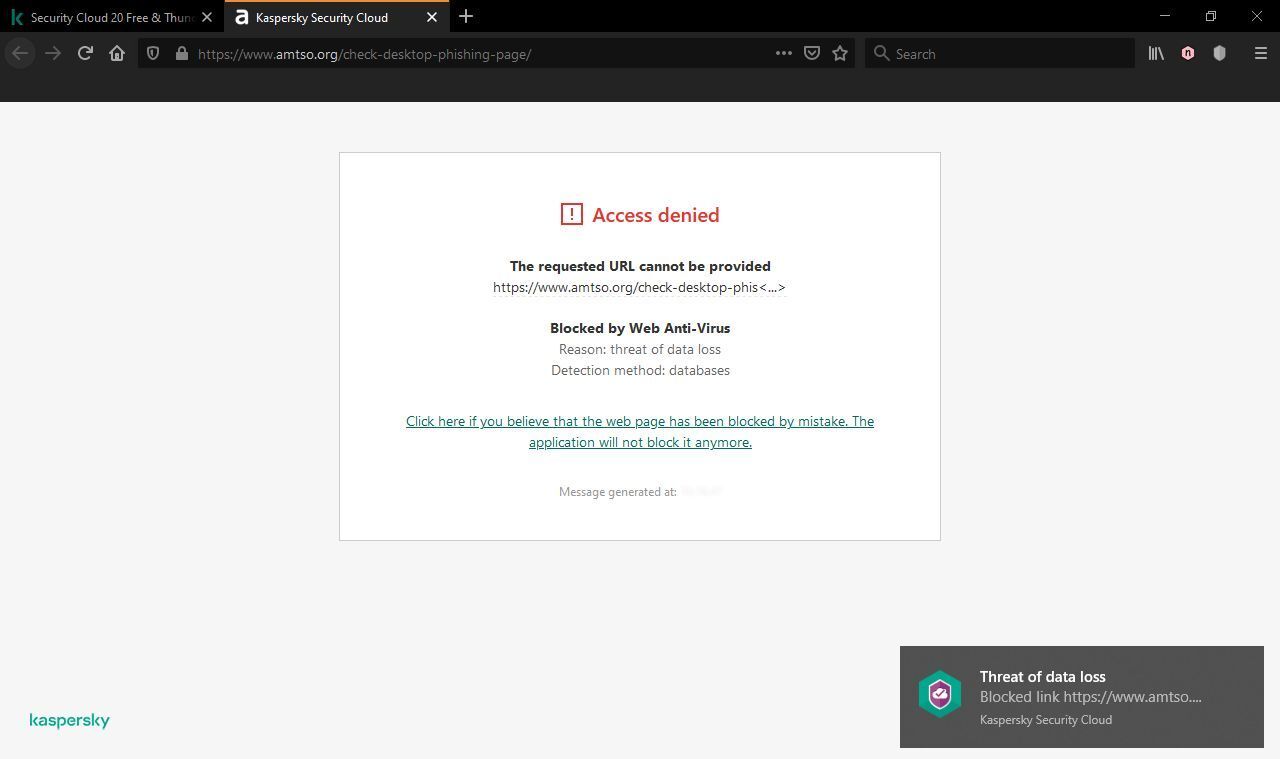This screenshot has height=759, width=1280.
Task: Switch to Security Cloud 20 Free tab
Action: pos(112,17)
